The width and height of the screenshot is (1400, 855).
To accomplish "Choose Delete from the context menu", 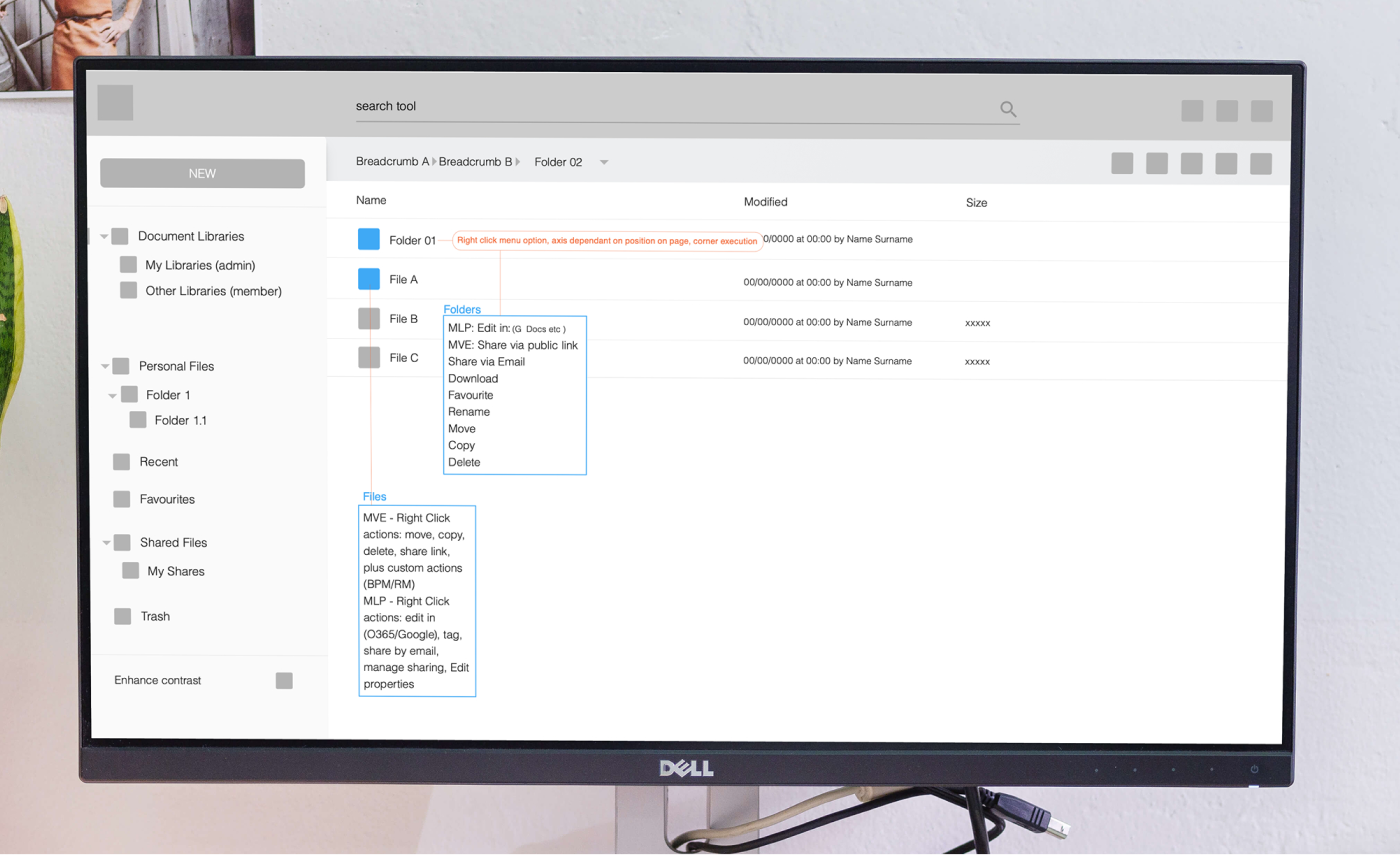I will tap(464, 462).
